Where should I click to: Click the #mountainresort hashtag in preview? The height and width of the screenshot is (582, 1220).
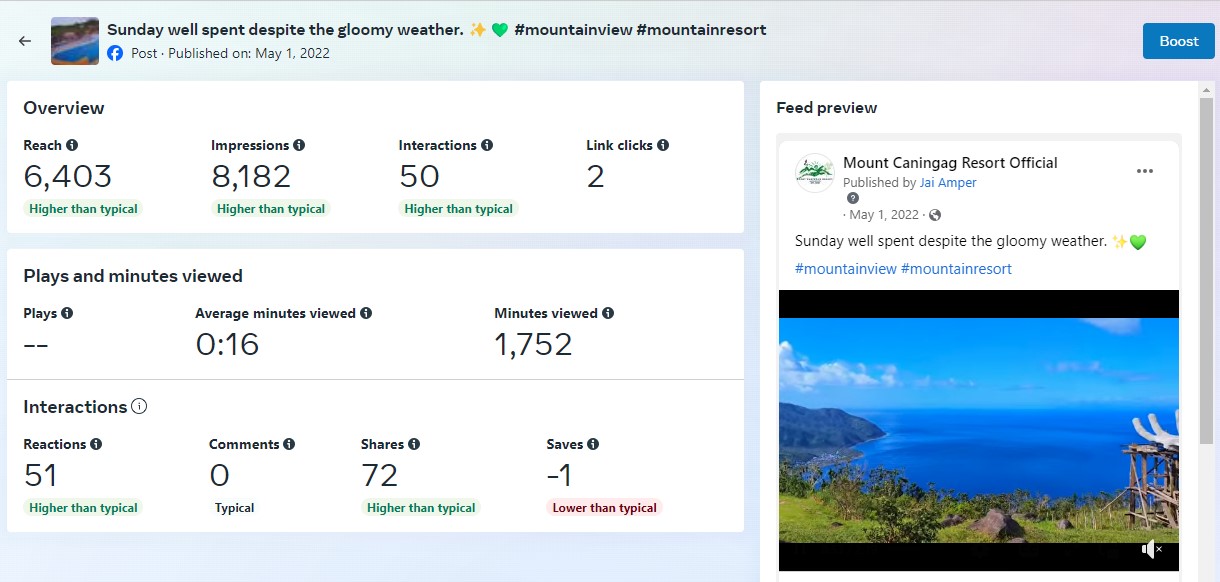click(x=956, y=269)
